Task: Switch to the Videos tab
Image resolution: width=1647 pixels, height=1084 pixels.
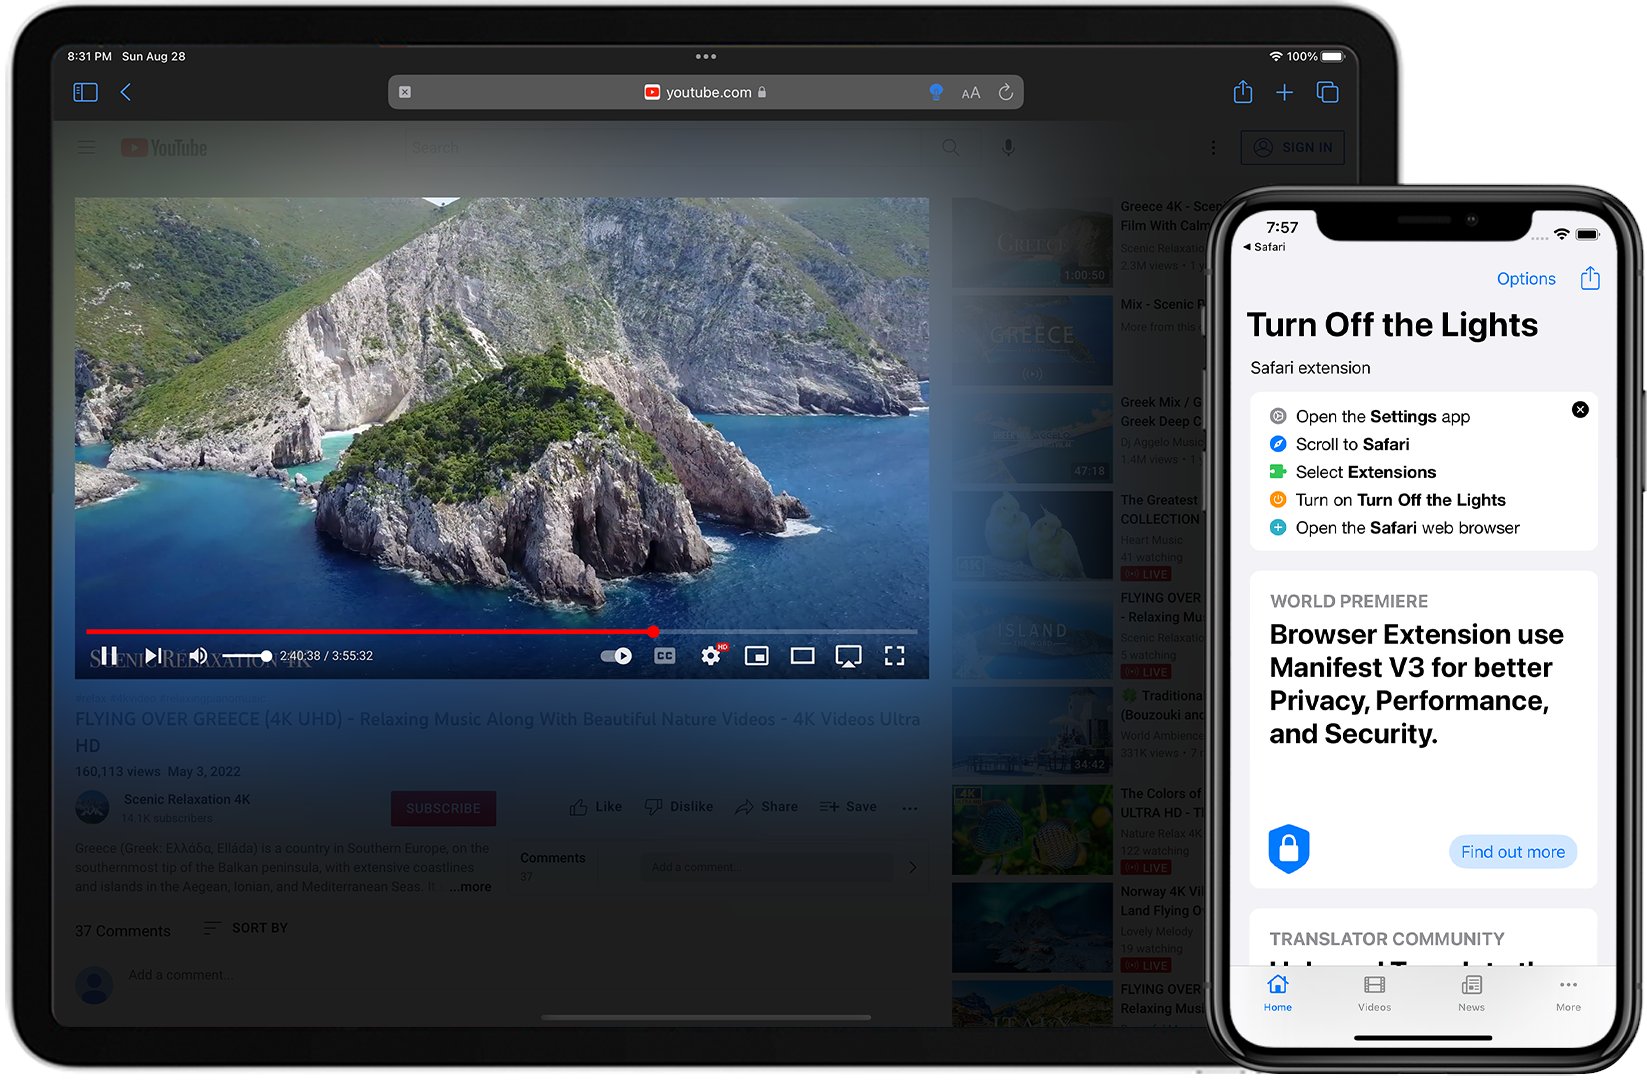Action: (x=1375, y=993)
